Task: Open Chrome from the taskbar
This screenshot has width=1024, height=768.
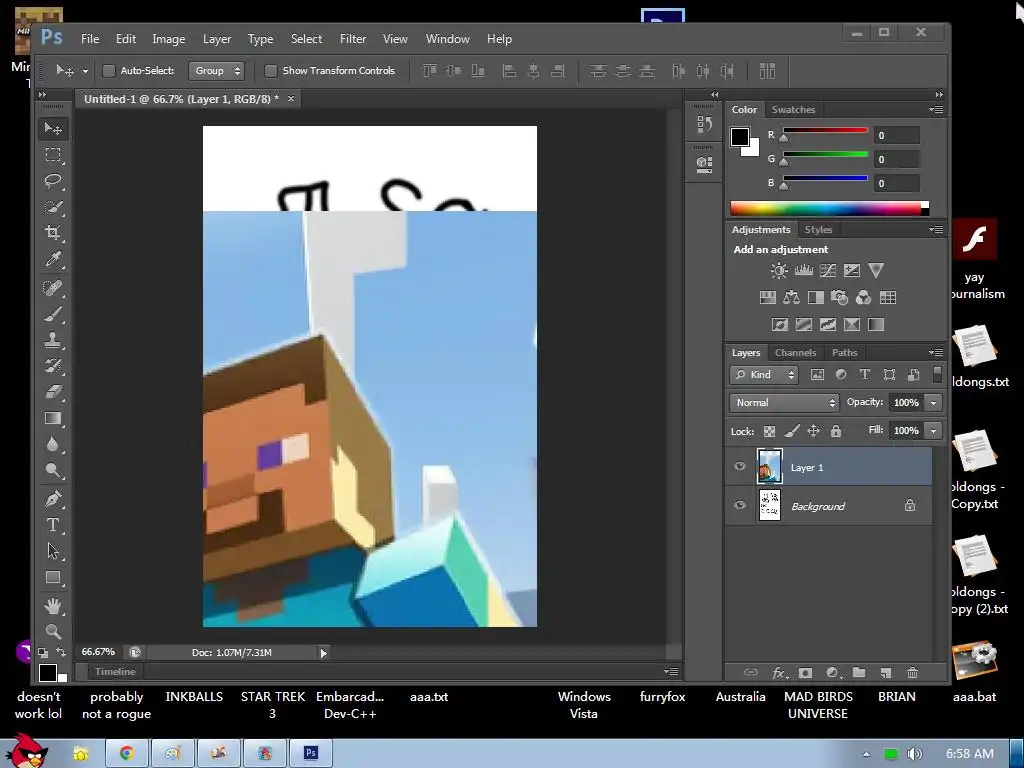Action: pos(127,754)
